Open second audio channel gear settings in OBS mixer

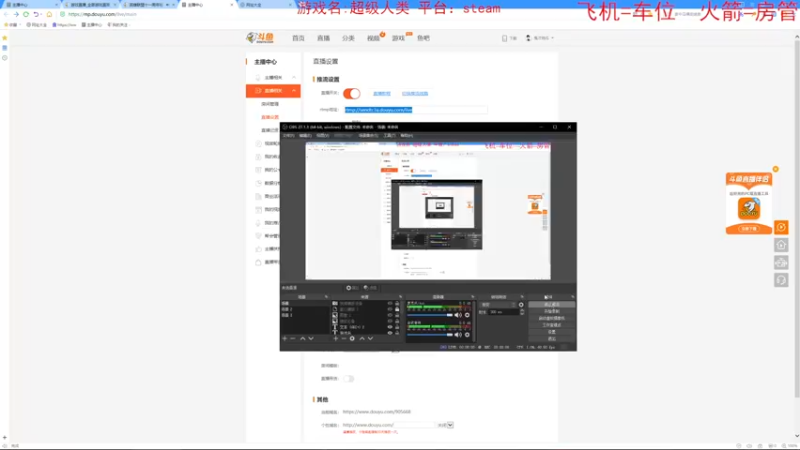pyautogui.click(x=467, y=335)
